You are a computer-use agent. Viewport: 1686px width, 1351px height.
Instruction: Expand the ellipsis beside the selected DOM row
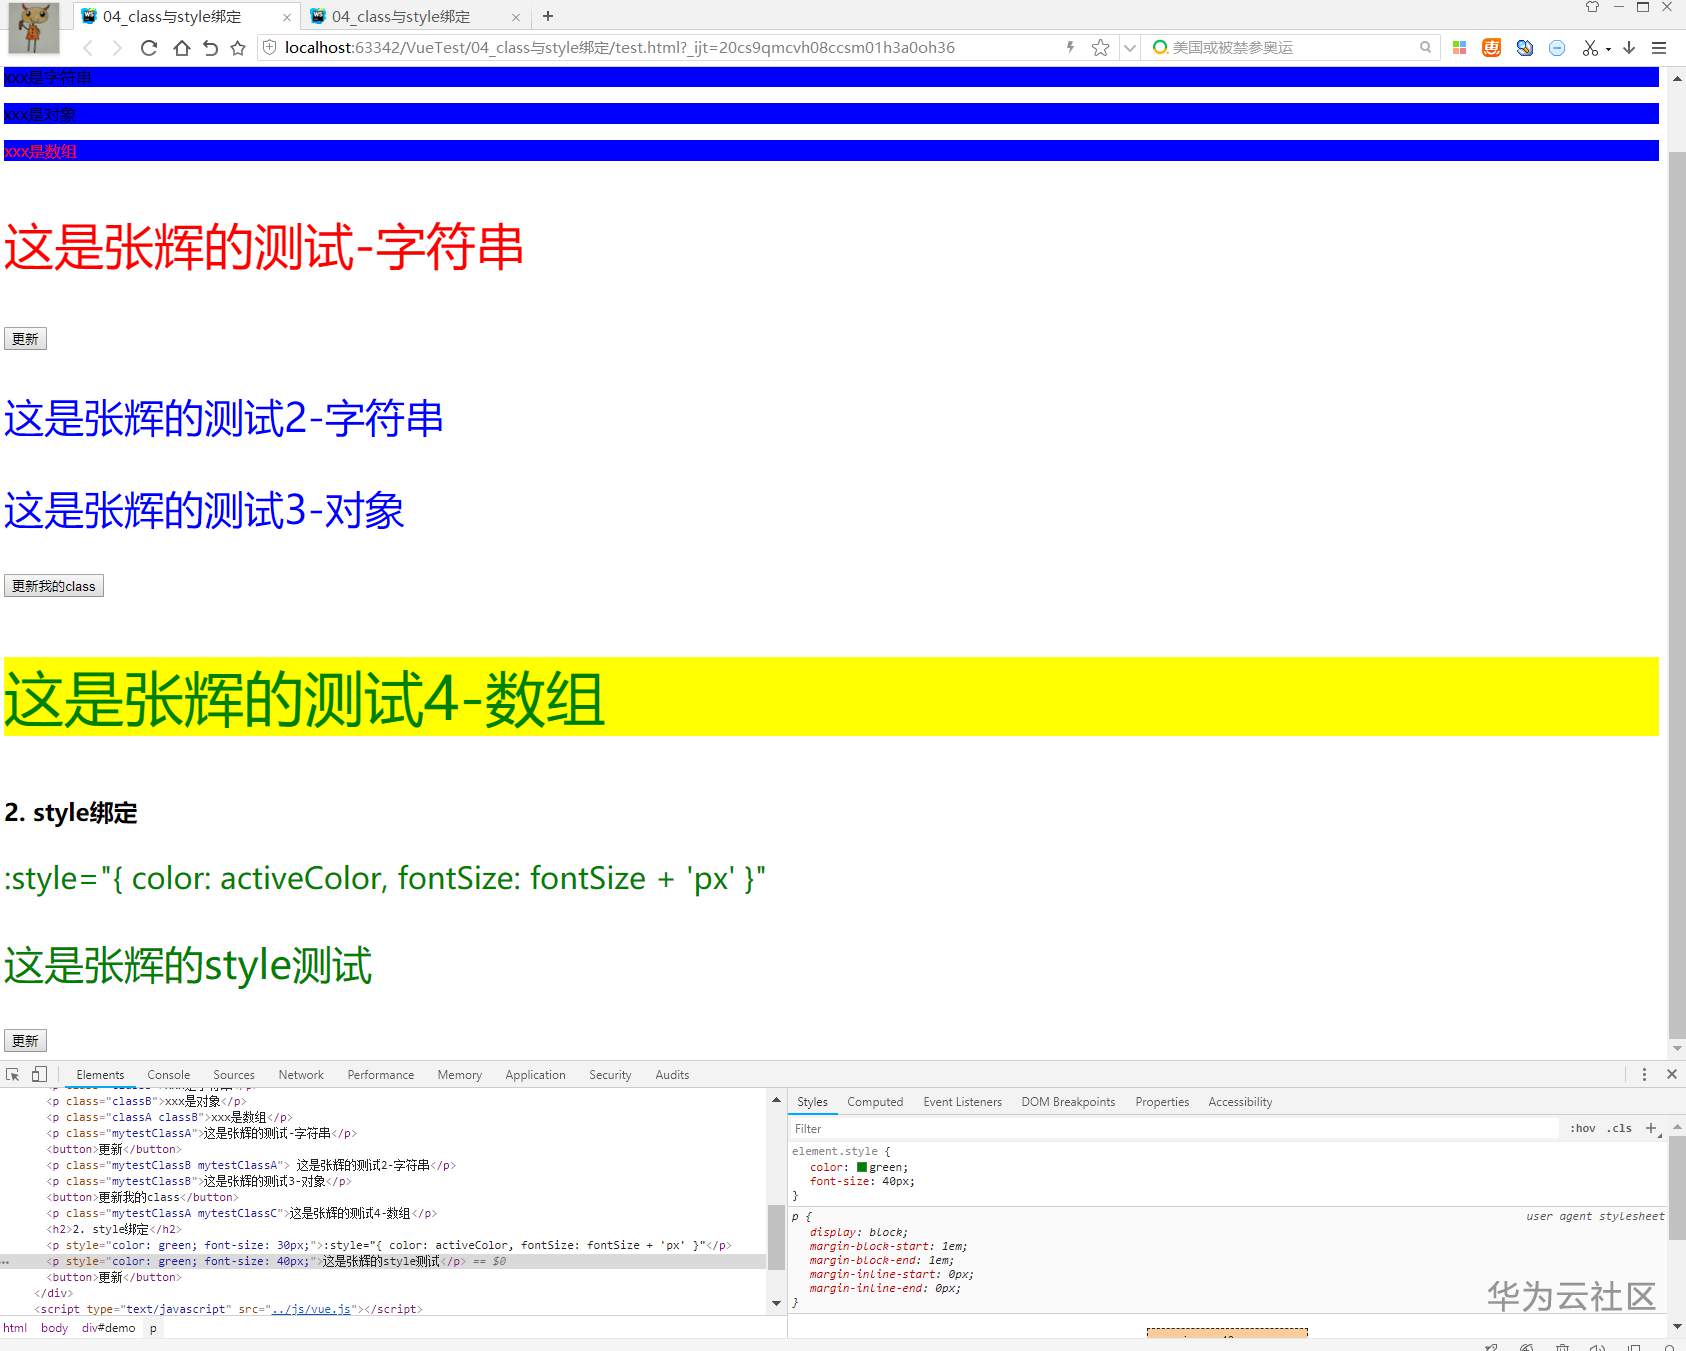pyautogui.click(x=6, y=1262)
